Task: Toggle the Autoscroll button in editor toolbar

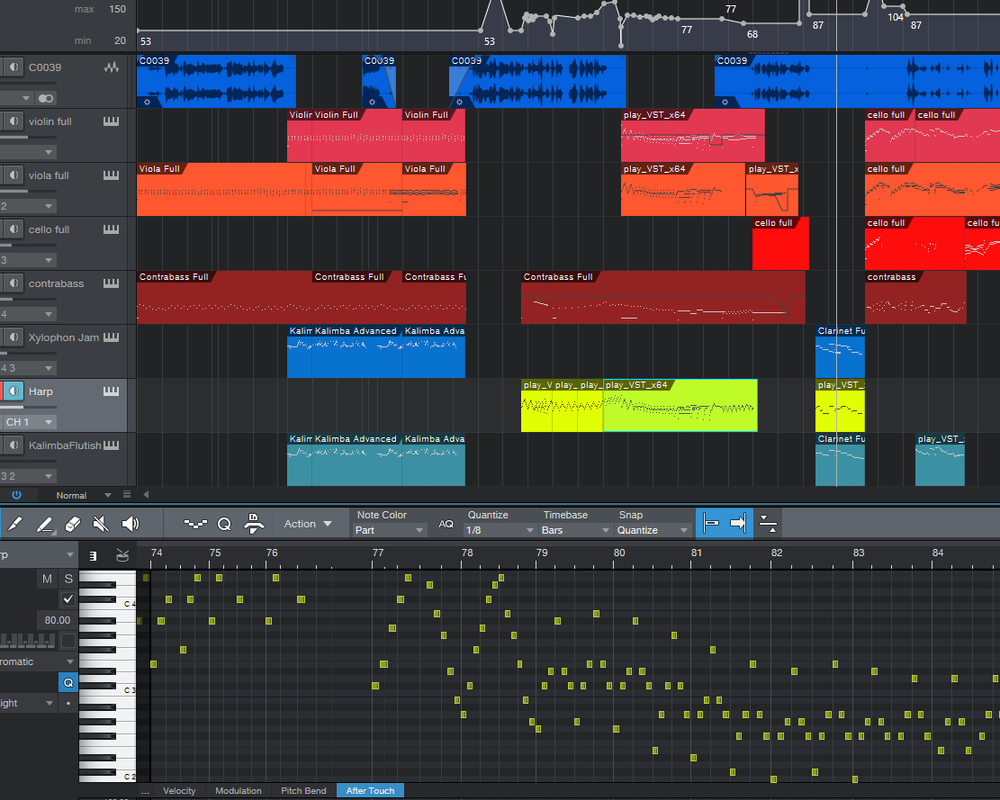Action: (738, 522)
